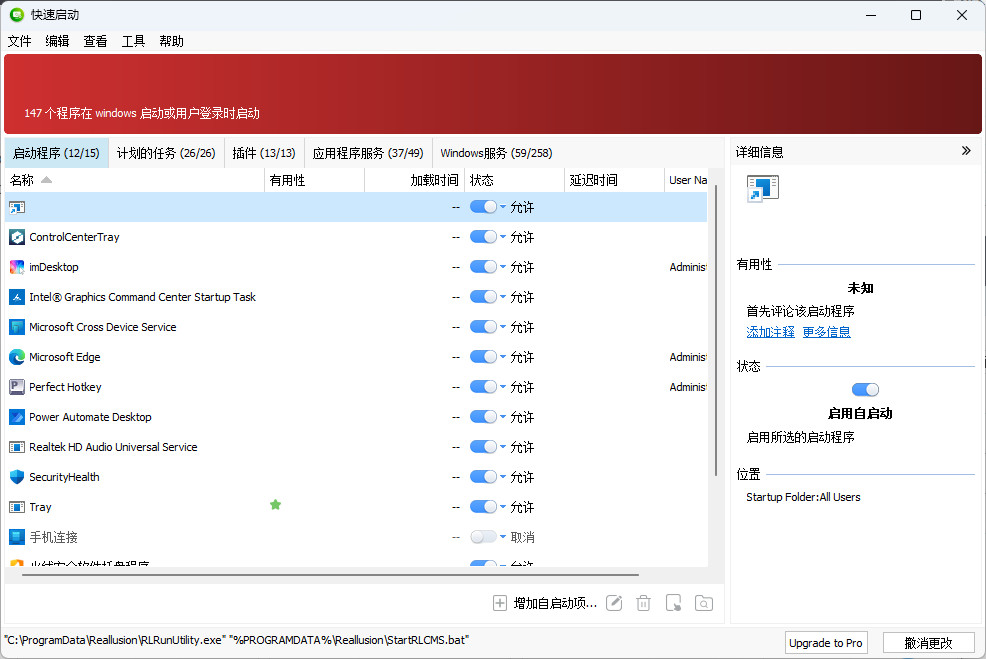Click the horizontal scrollbar under the list
The height and width of the screenshot is (659, 986).
coord(330,575)
